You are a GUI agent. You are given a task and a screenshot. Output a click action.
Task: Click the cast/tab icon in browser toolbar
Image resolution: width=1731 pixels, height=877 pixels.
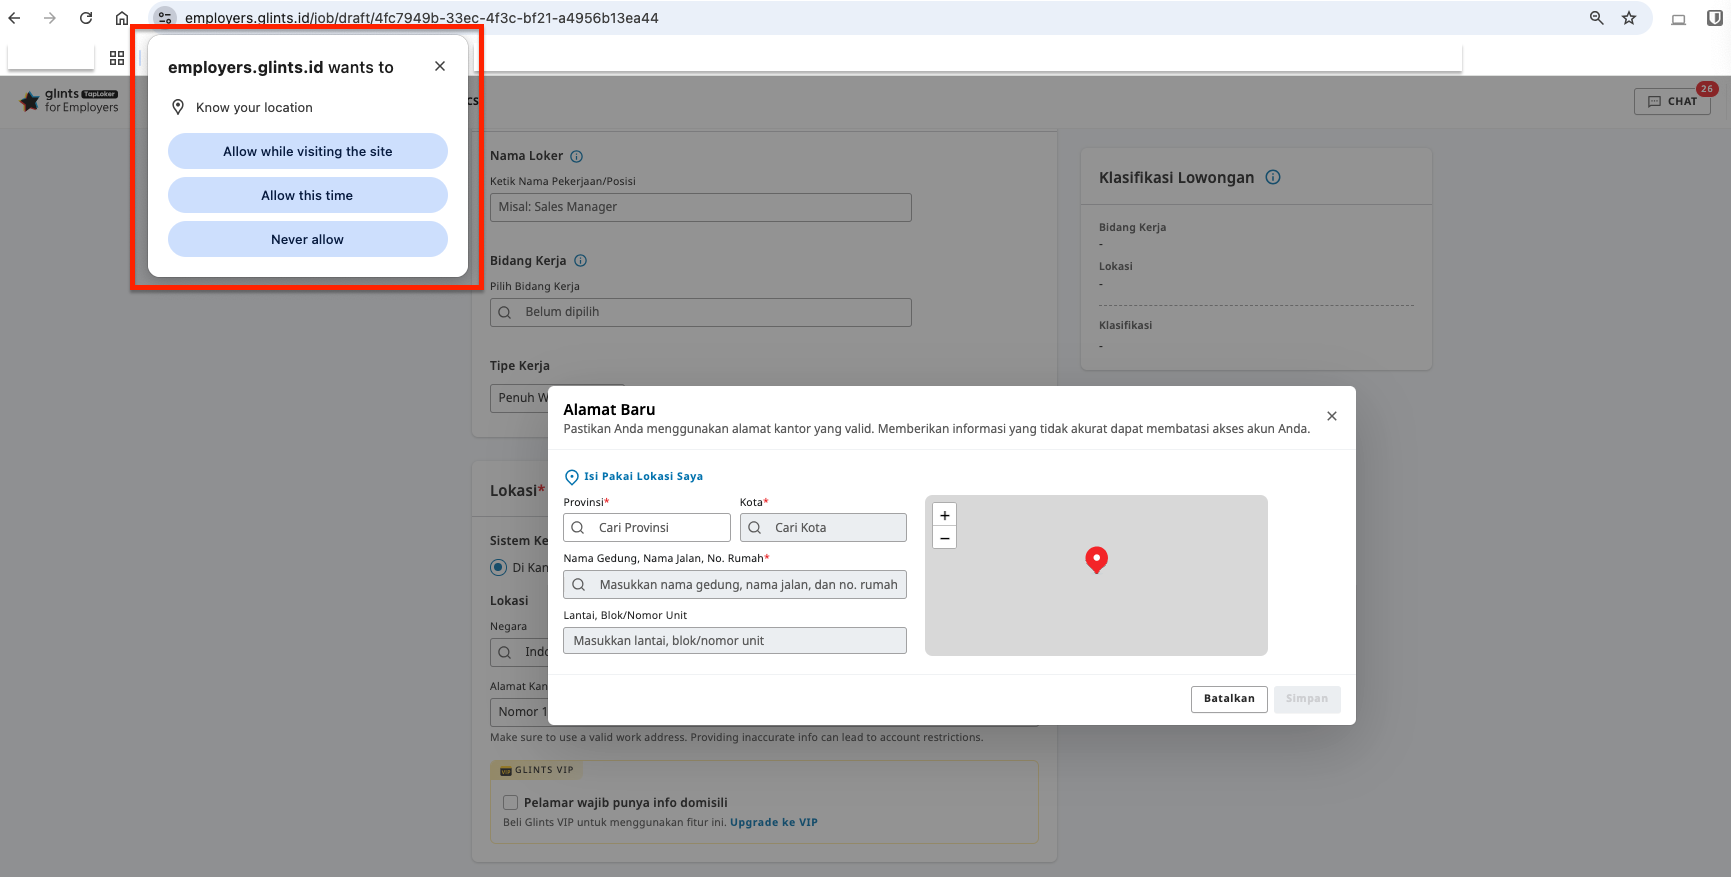(1678, 19)
